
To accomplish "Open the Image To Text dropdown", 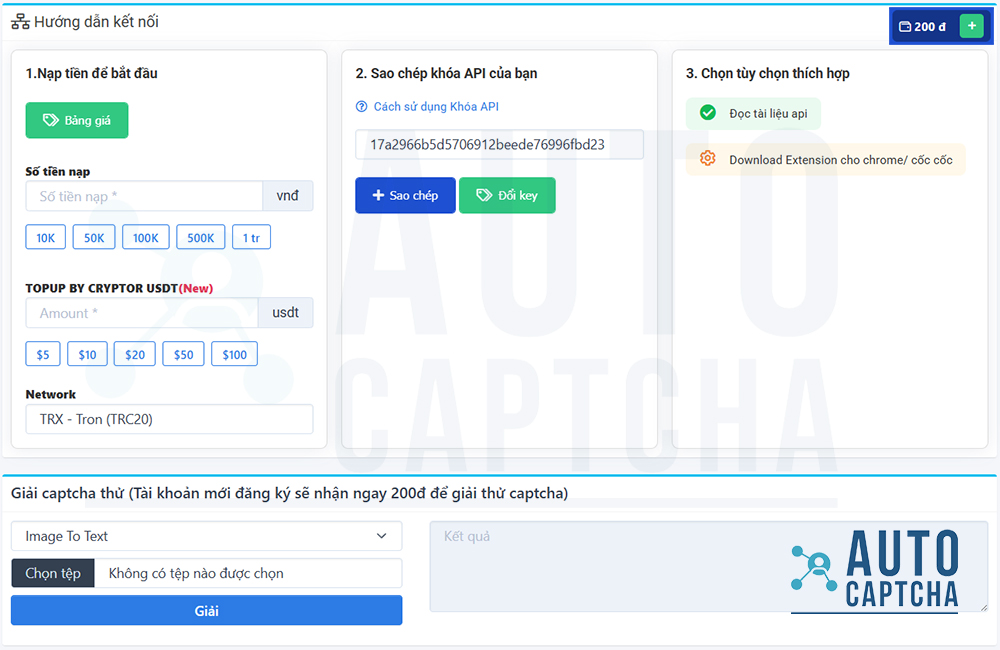I will pos(206,536).
